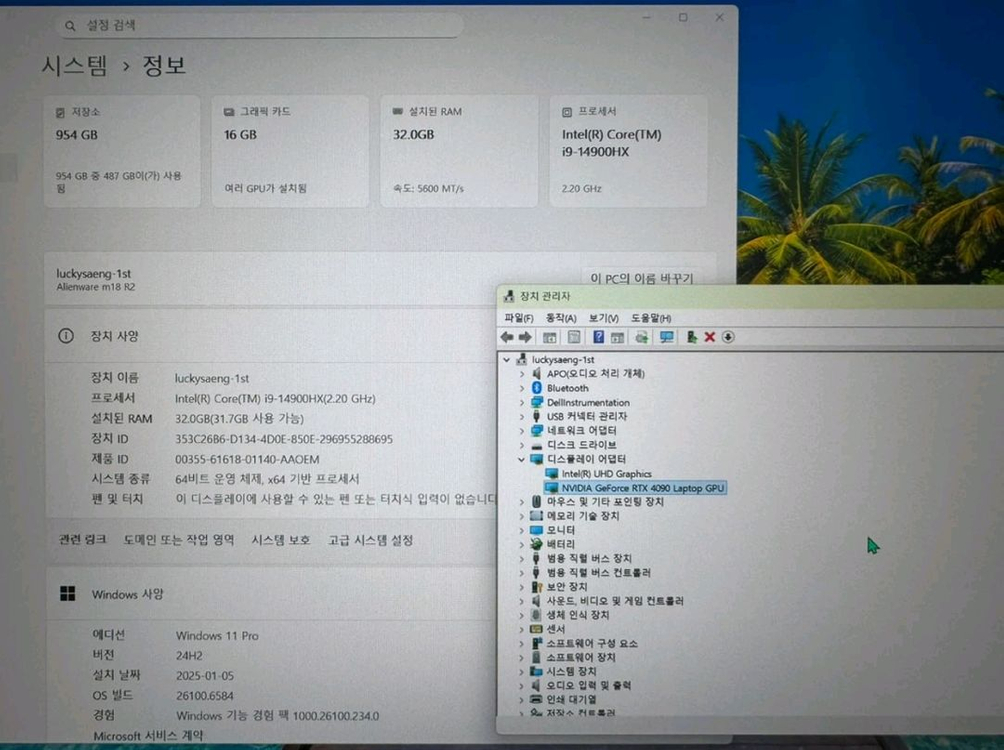1004x750 pixels.
Task: Click the Disable device toolbar icon
Action: [690, 337]
